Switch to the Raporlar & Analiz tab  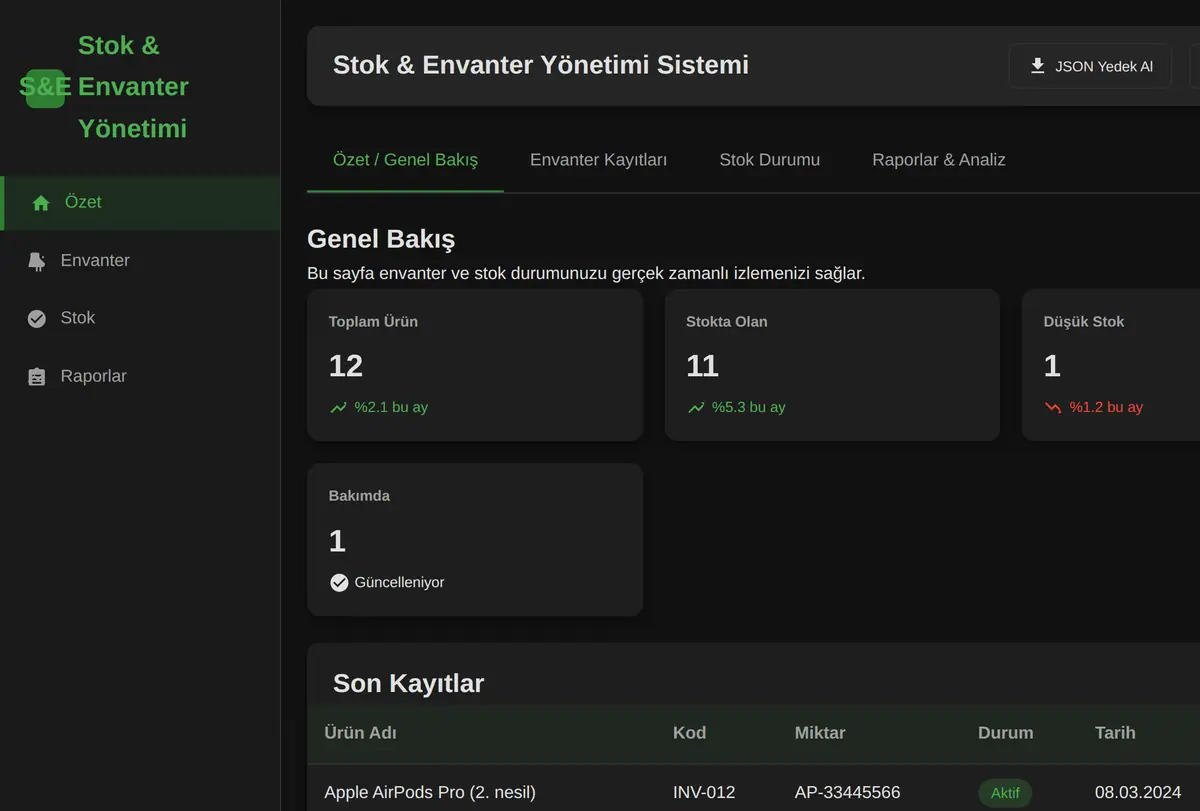[x=939, y=160]
